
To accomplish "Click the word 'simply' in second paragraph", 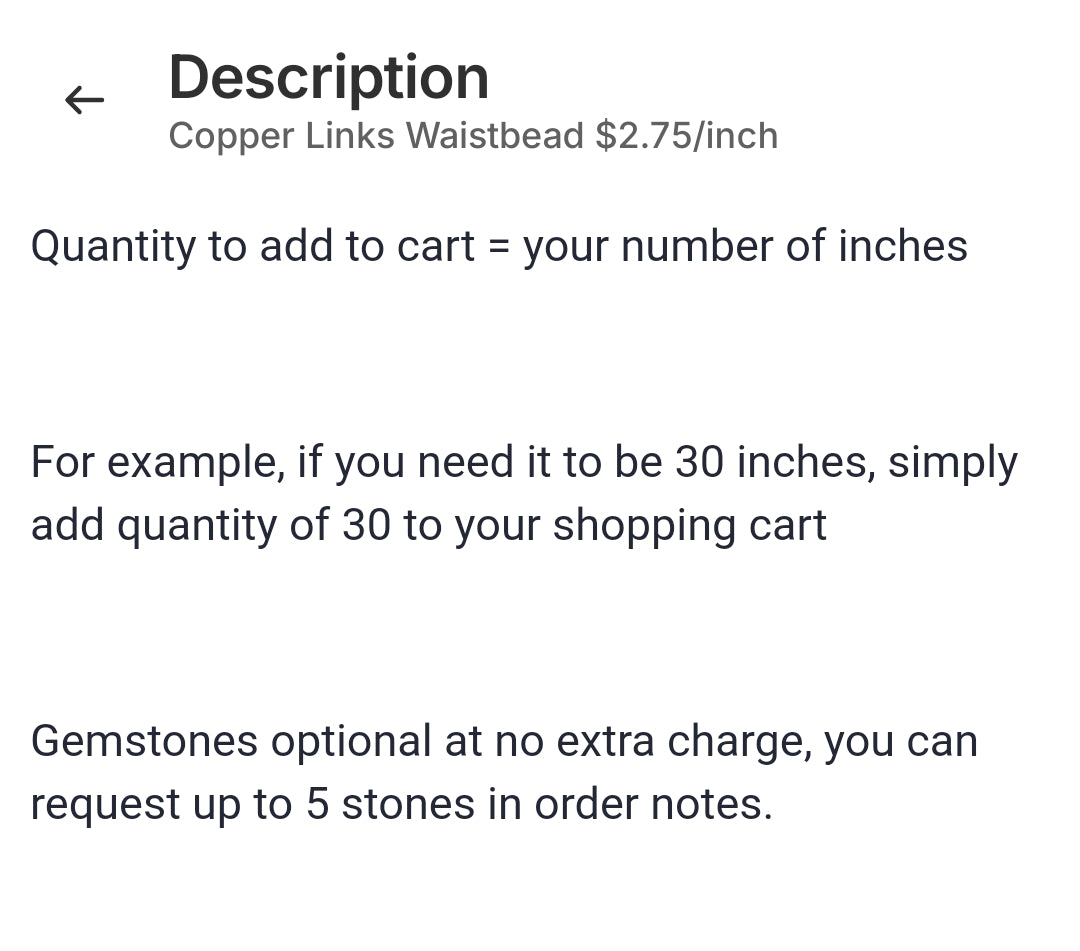I will tap(952, 462).
